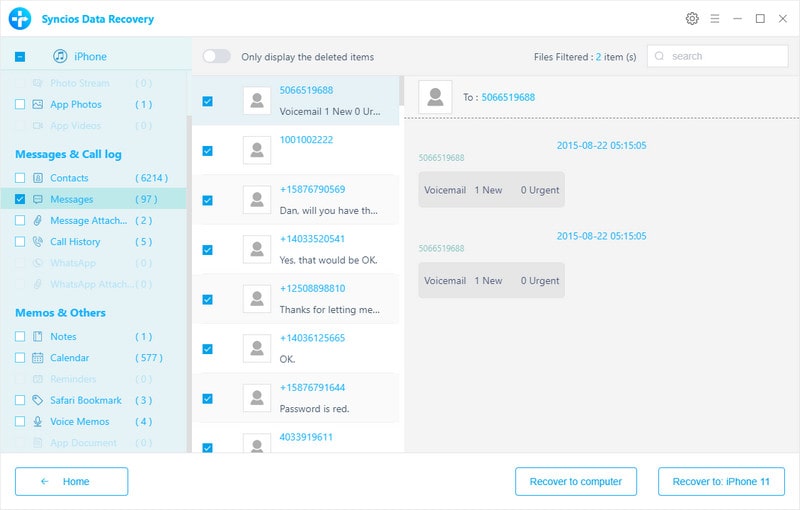Image resolution: width=800 pixels, height=510 pixels.
Task: Click avatar of +14036125665 conversation
Action: (257, 348)
